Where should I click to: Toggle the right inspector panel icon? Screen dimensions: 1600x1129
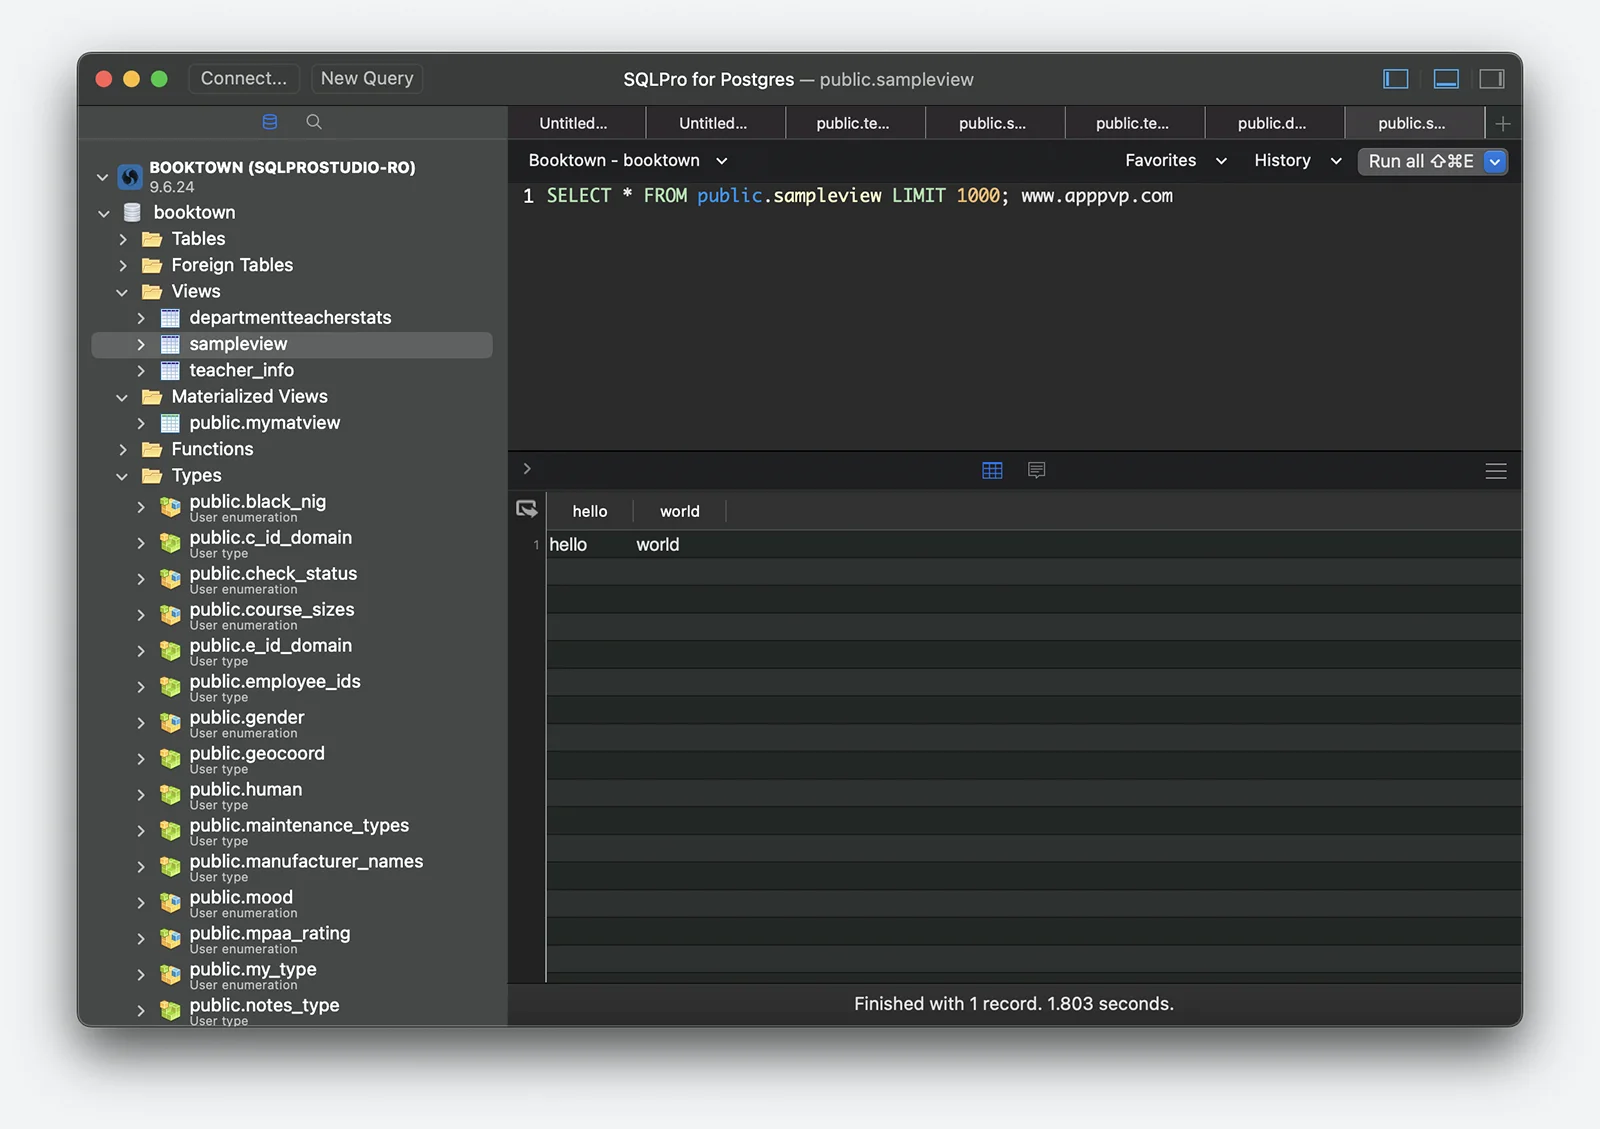coord(1492,79)
